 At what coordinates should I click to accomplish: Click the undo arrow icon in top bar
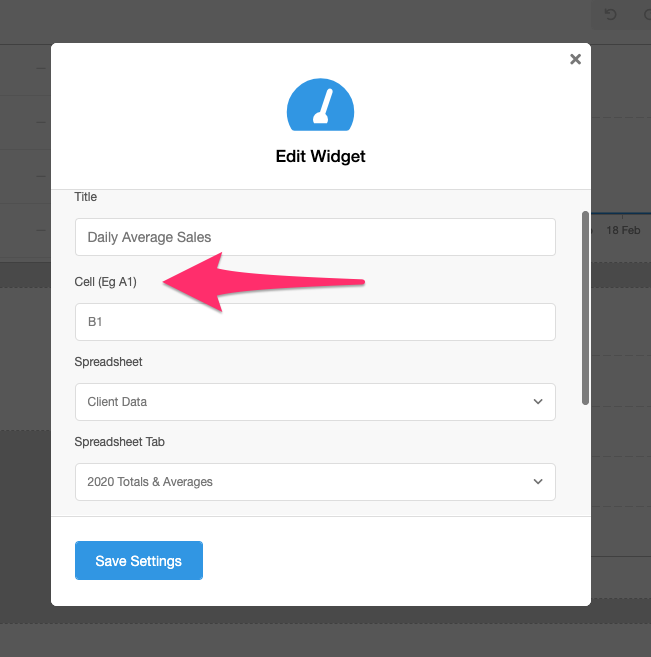coord(610,15)
